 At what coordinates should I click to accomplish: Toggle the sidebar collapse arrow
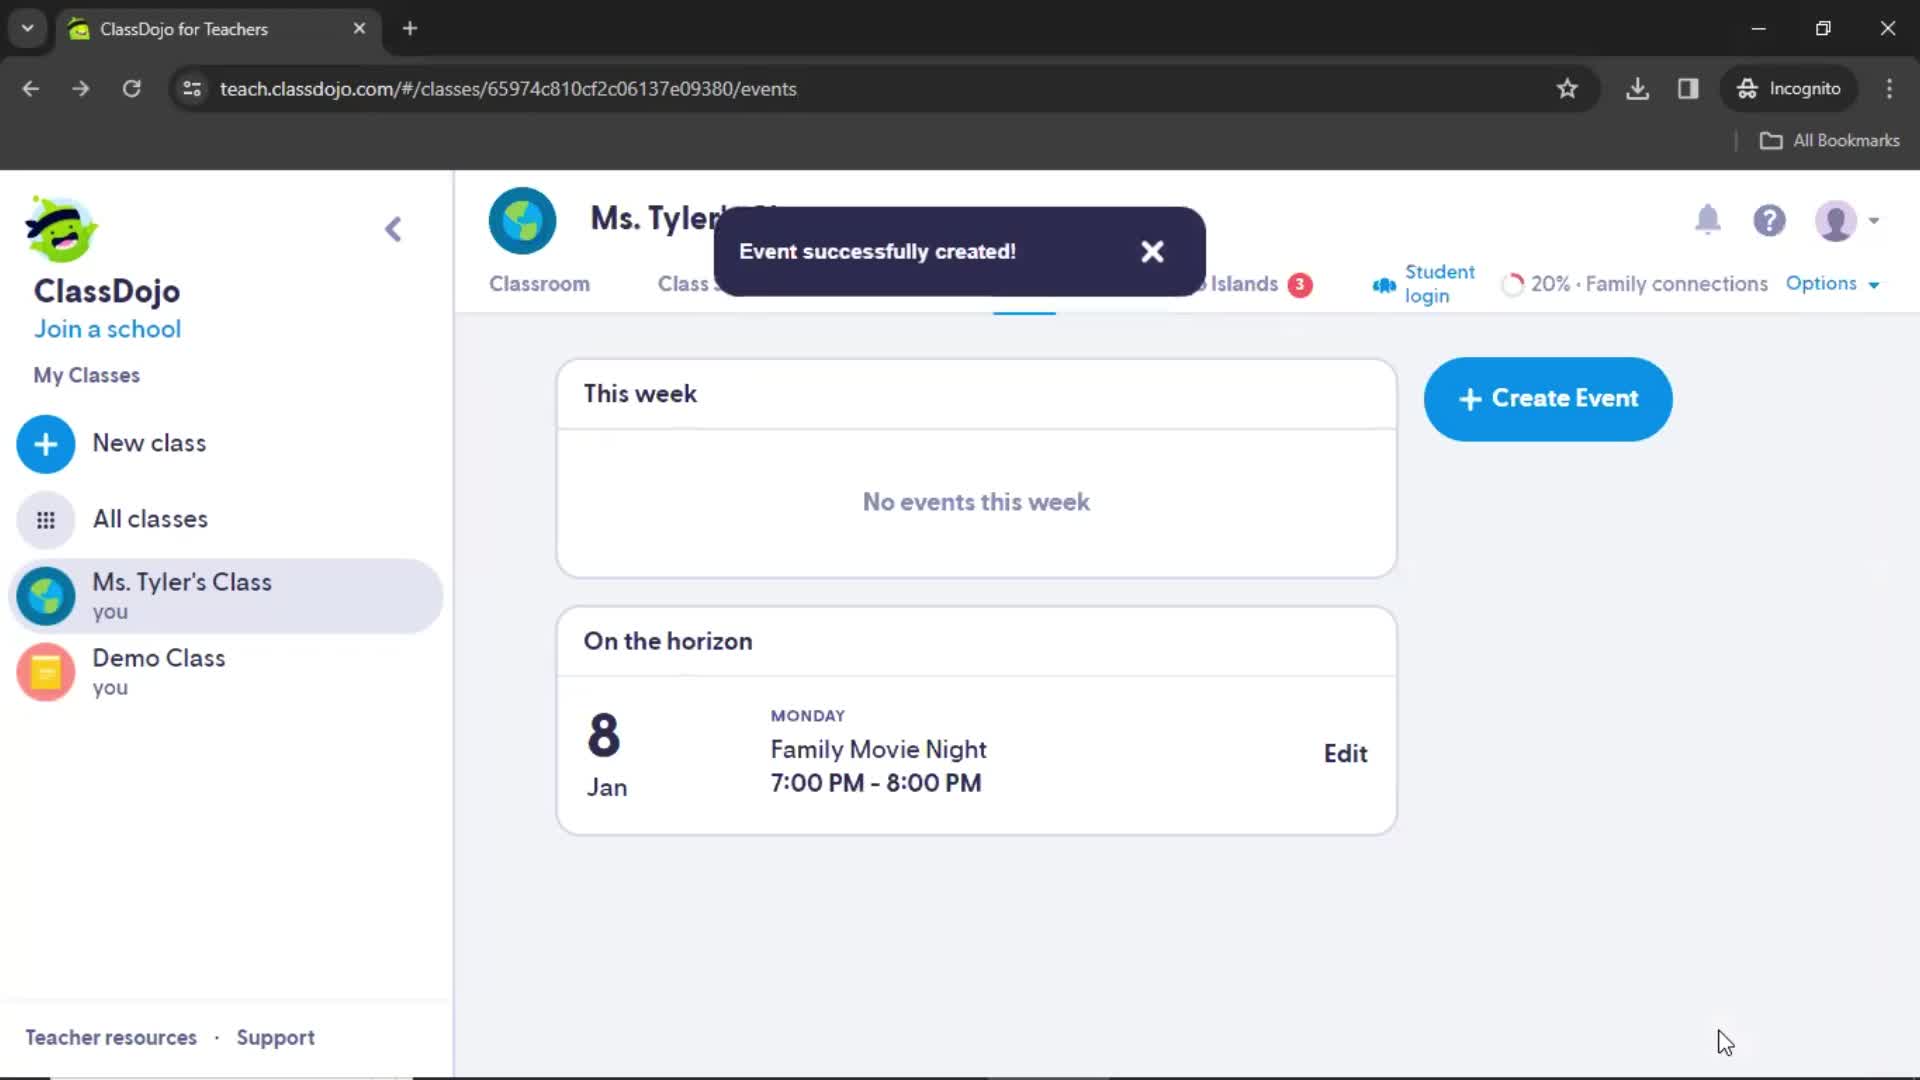point(392,228)
